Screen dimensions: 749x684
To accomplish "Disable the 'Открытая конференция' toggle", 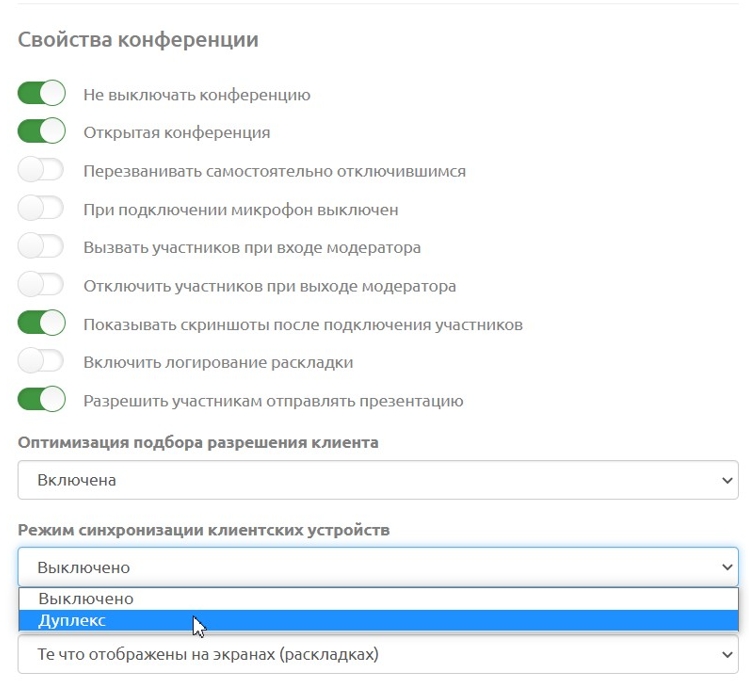I will pos(41,132).
